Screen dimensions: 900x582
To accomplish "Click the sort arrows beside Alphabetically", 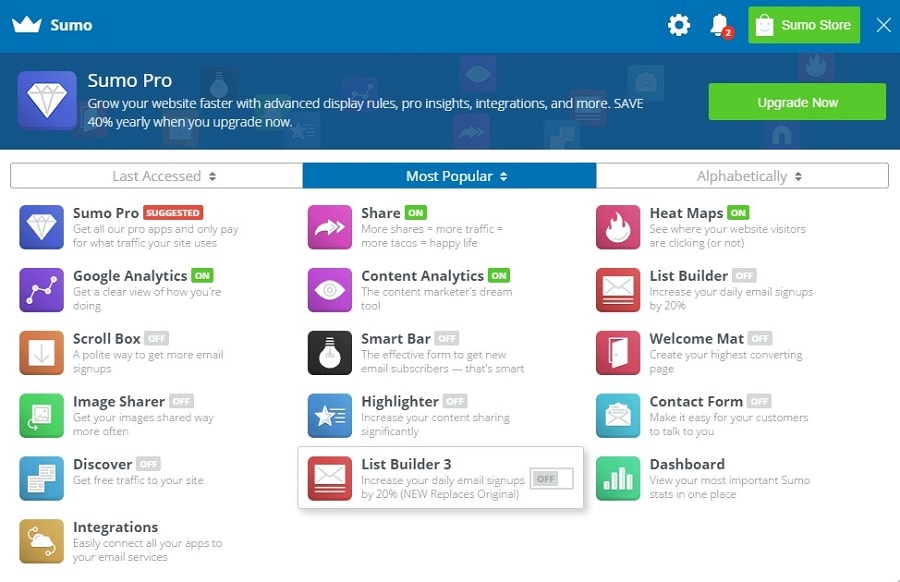I will pos(798,176).
